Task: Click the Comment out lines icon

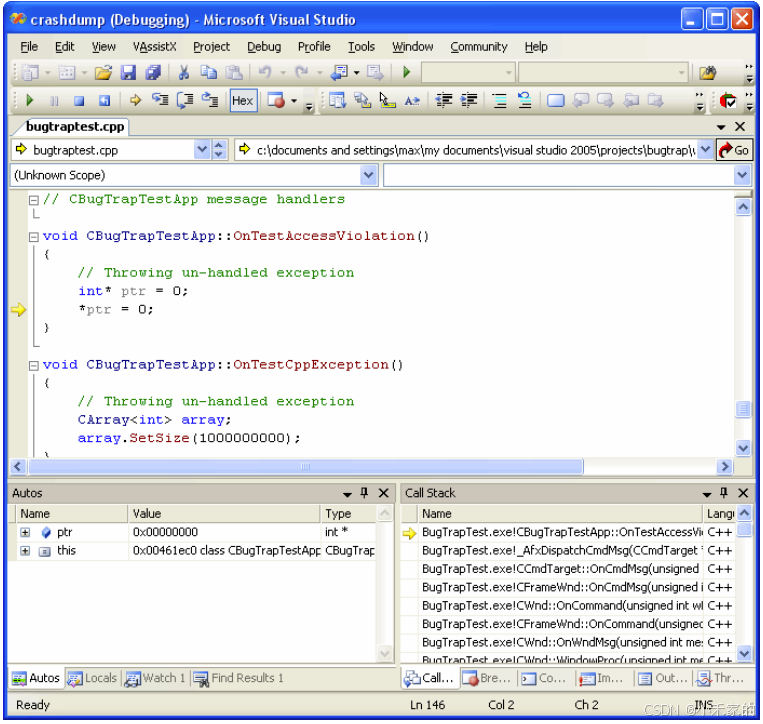Action: (499, 101)
